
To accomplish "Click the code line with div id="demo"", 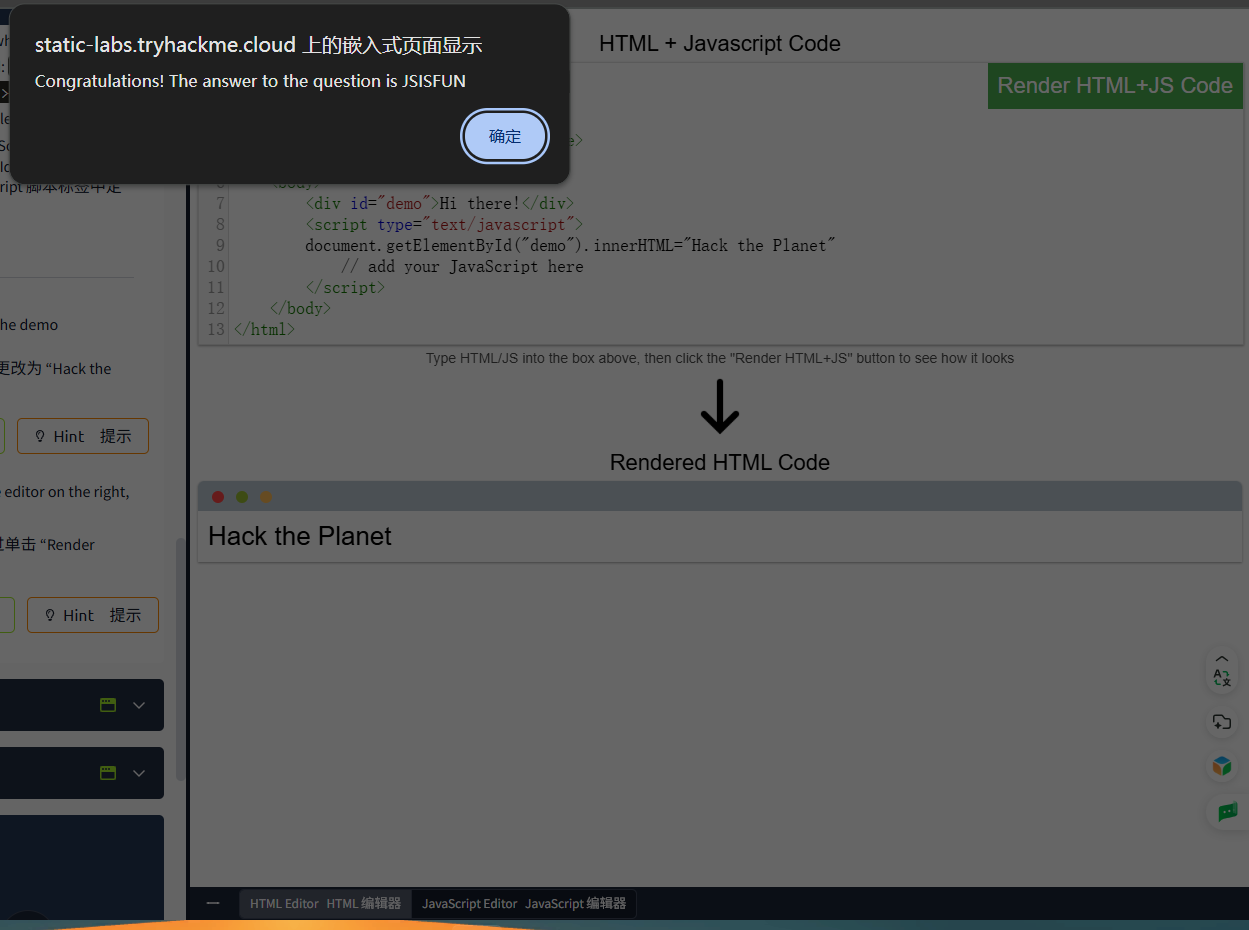I will 439,204.
